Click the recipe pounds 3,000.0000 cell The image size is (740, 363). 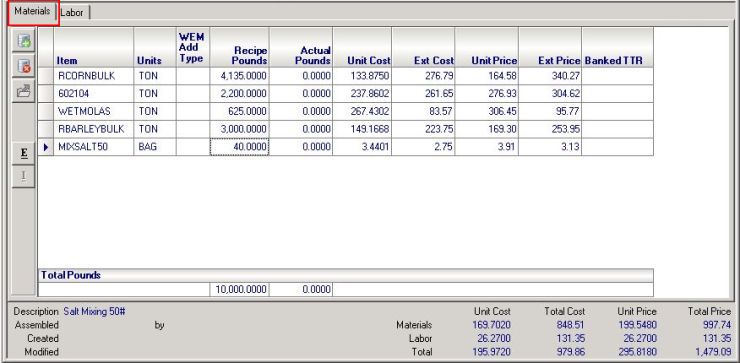[239, 129]
